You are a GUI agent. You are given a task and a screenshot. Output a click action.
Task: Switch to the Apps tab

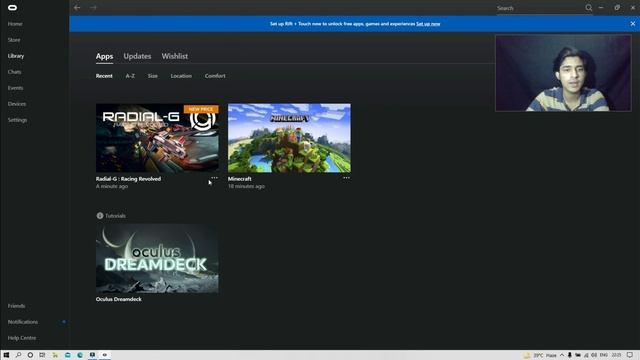(104, 56)
